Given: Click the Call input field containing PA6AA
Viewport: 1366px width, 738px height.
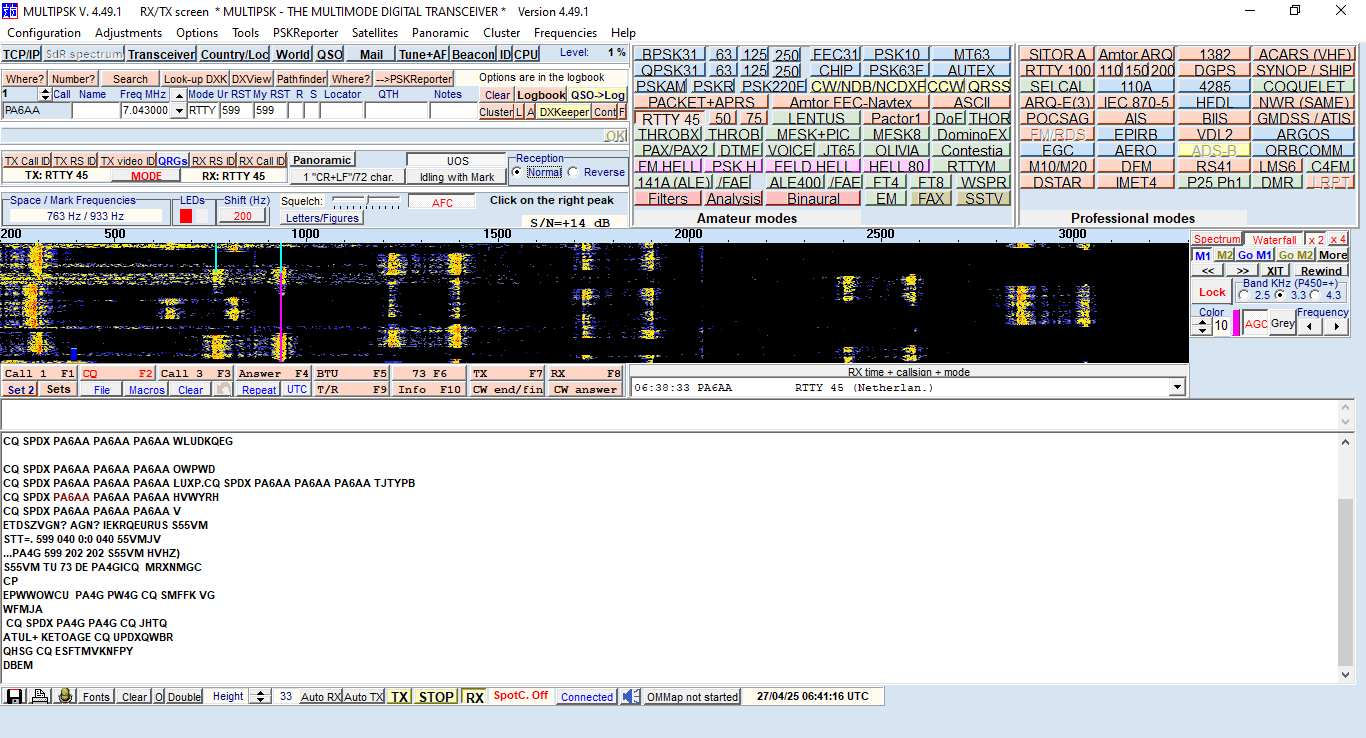Looking at the screenshot, I should point(36,111).
